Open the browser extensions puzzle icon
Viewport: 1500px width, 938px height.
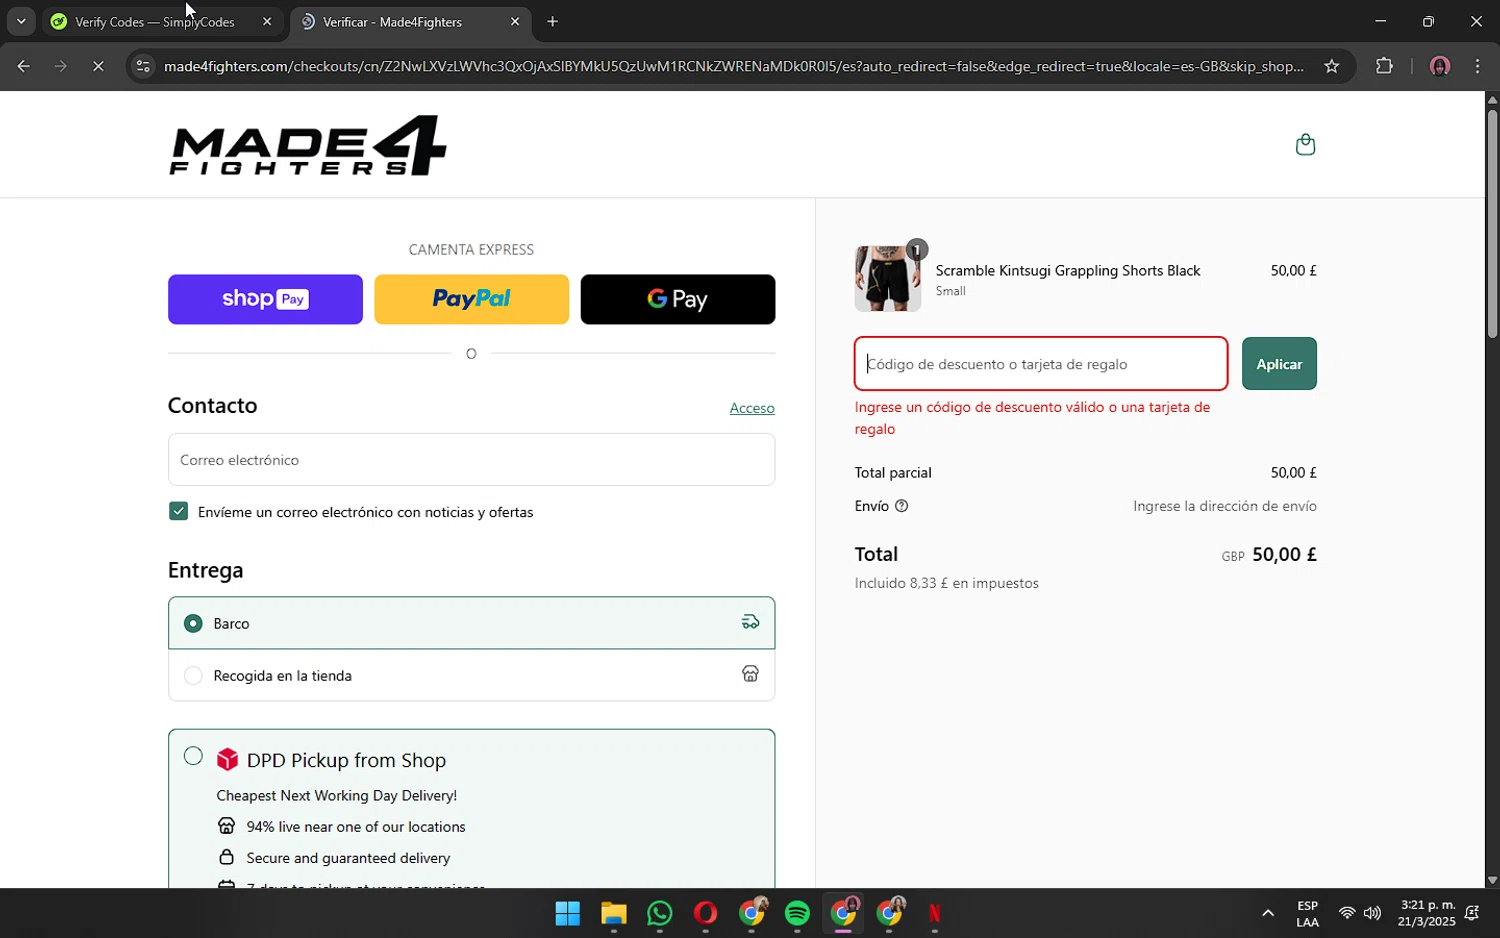(x=1384, y=66)
